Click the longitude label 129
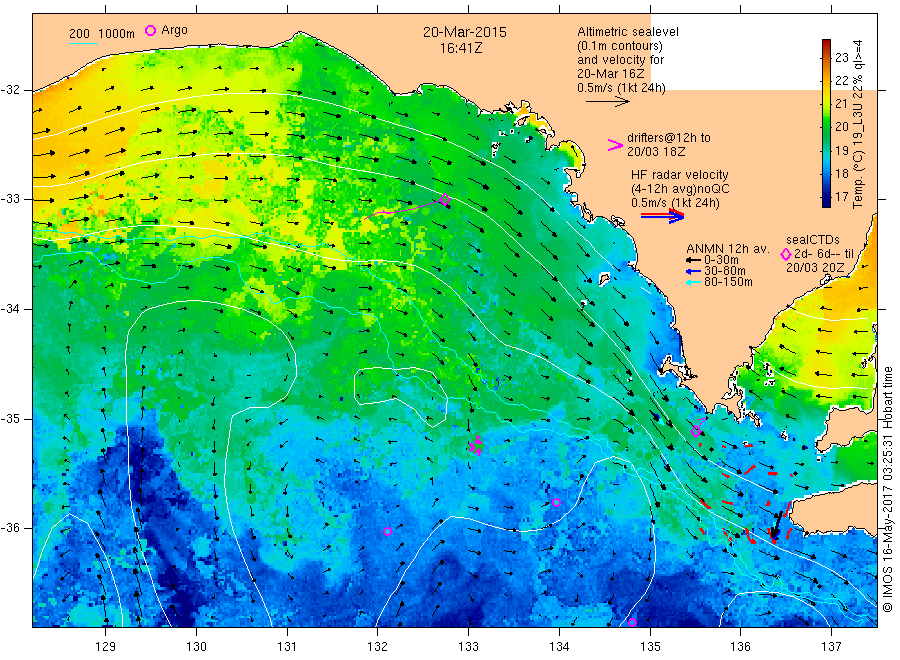The image size is (900, 660). tap(106, 647)
